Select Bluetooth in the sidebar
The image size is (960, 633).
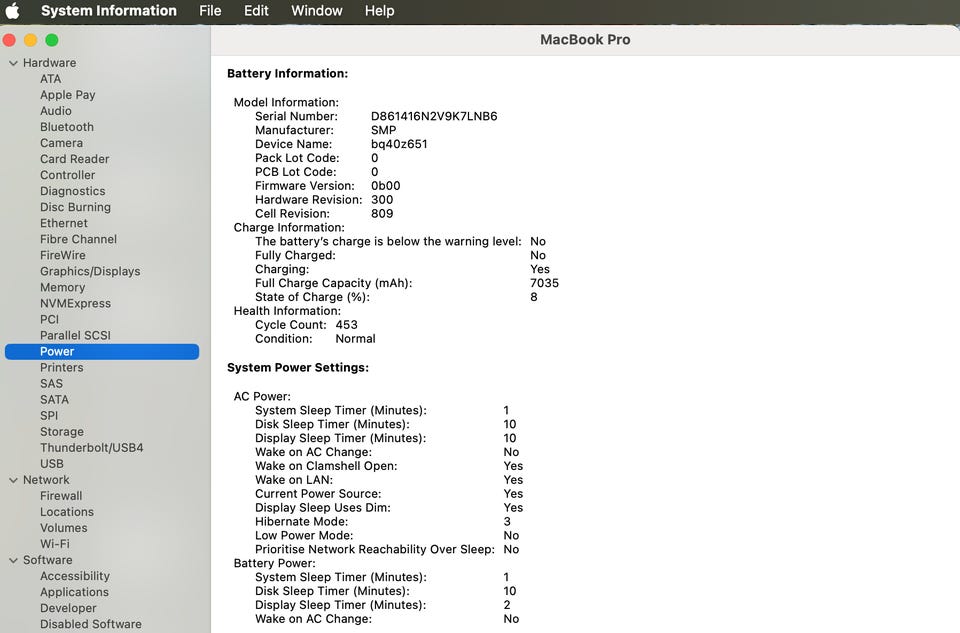[67, 127]
